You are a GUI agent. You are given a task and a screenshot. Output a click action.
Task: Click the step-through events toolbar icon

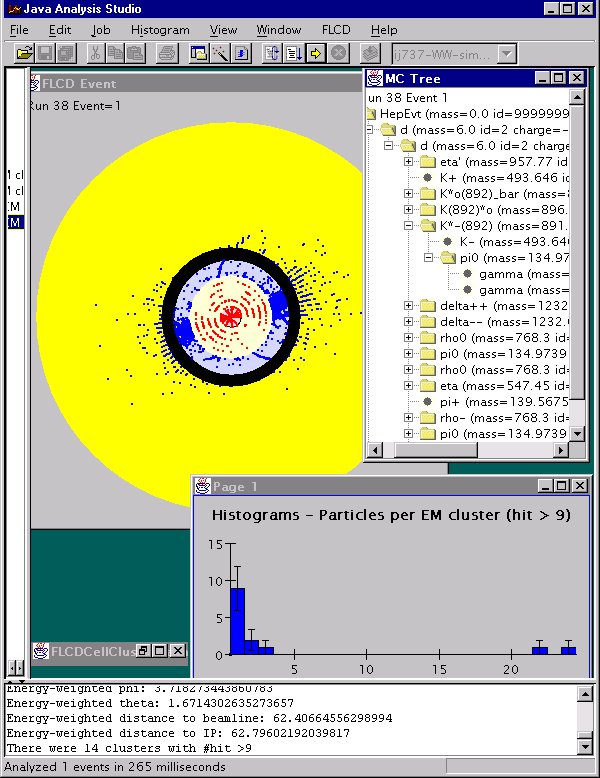[x=316, y=53]
